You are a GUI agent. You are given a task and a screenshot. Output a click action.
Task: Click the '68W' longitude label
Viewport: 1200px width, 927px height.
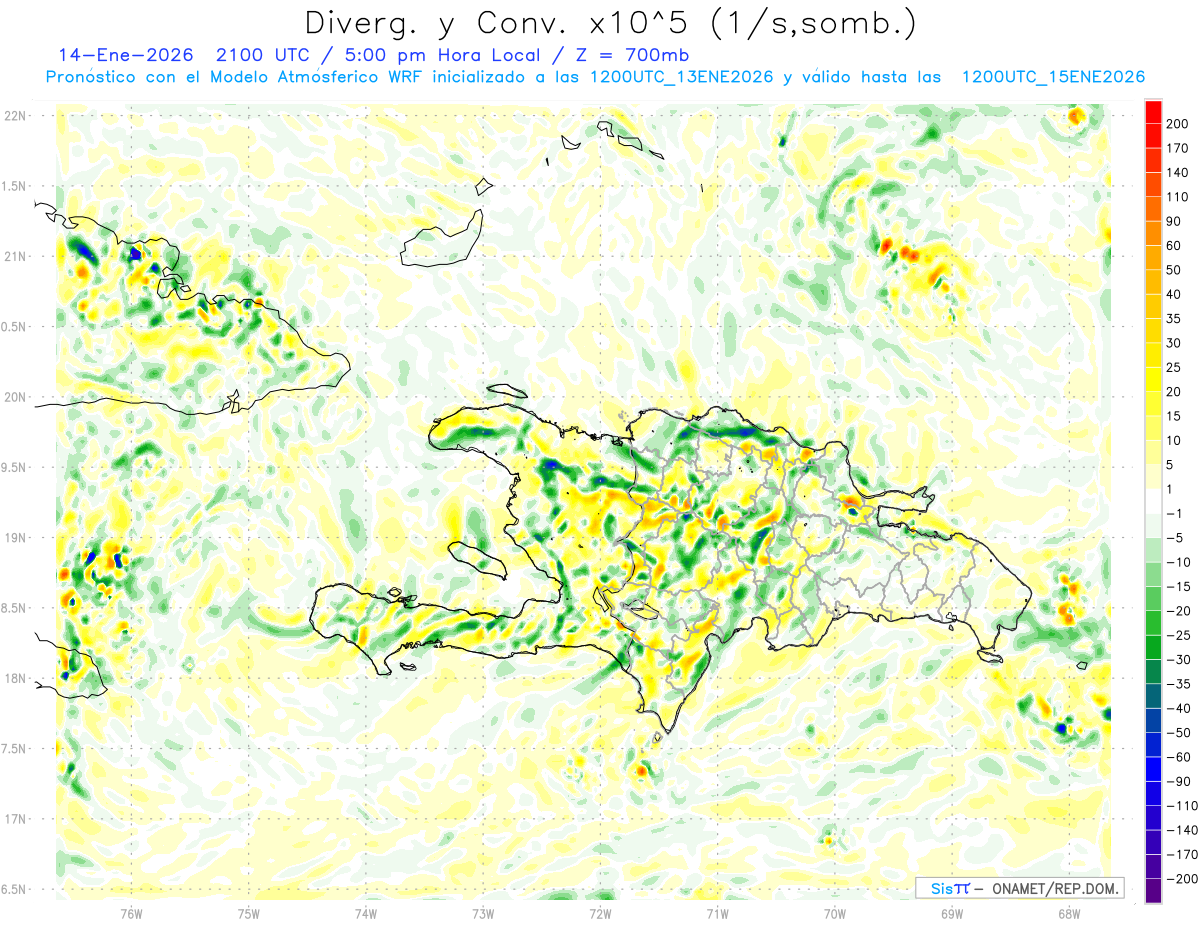coord(1068,913)
